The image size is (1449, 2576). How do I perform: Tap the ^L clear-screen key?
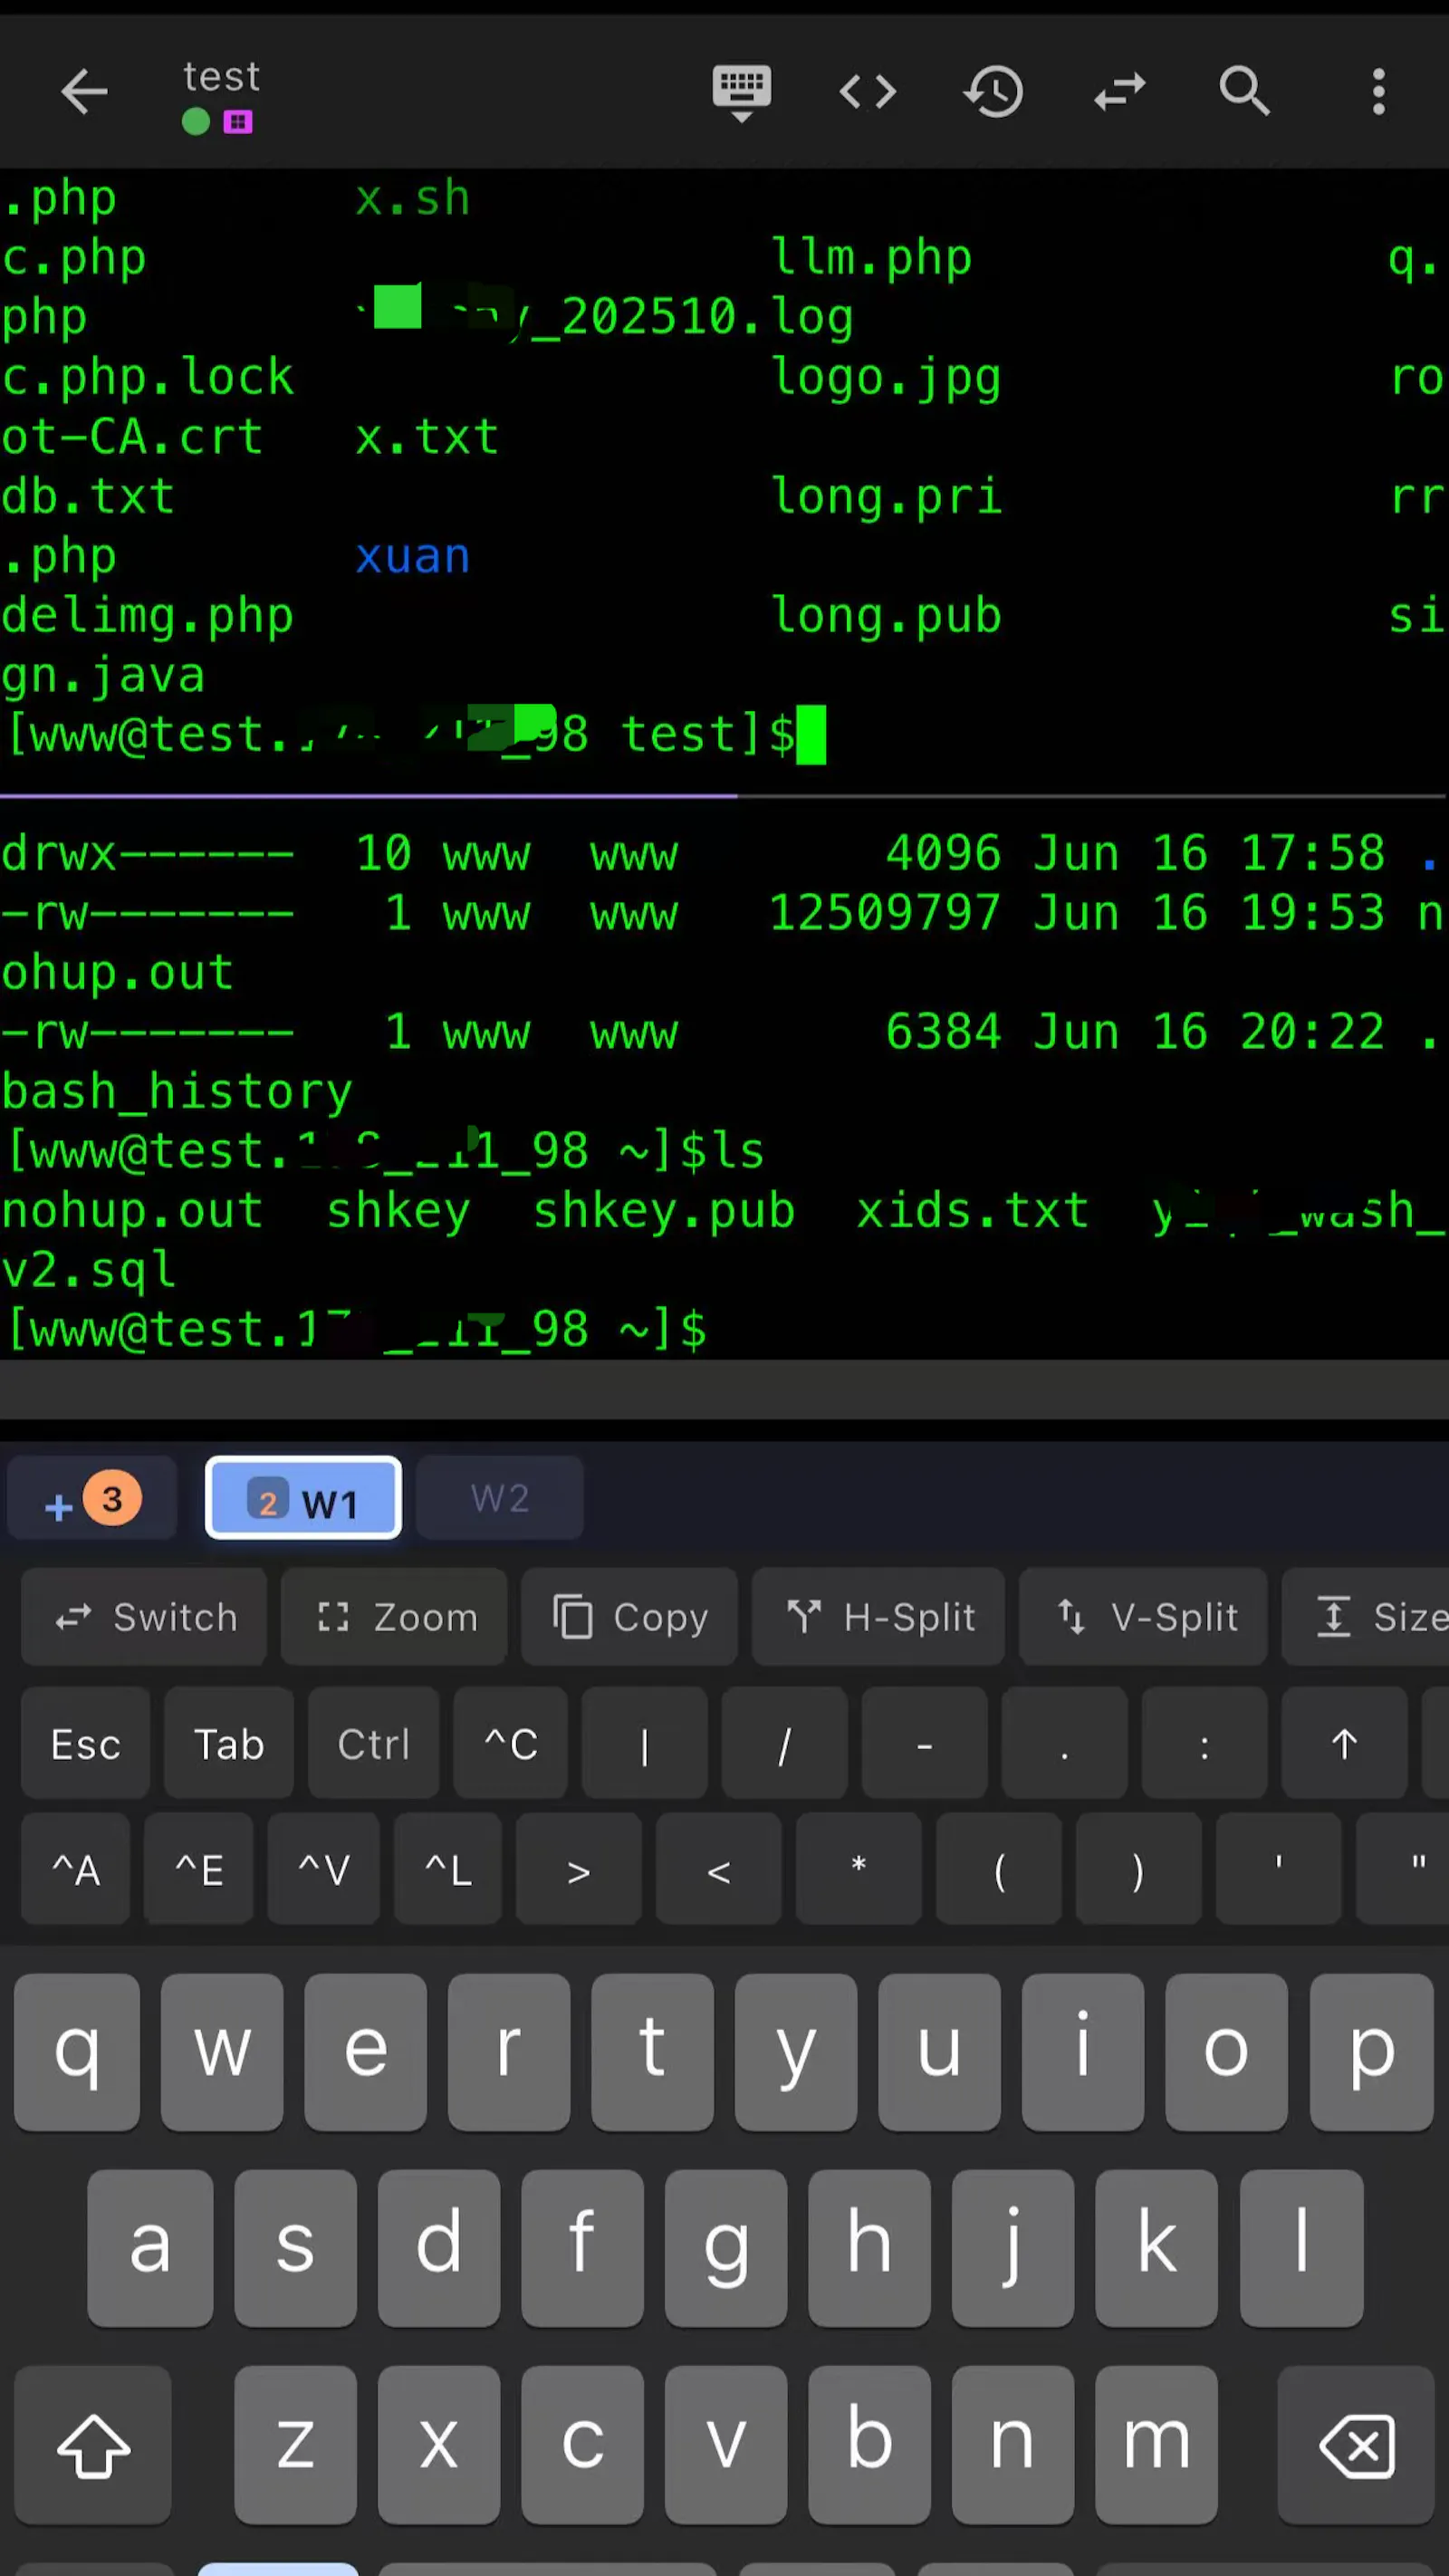[x=448, y=1869]
